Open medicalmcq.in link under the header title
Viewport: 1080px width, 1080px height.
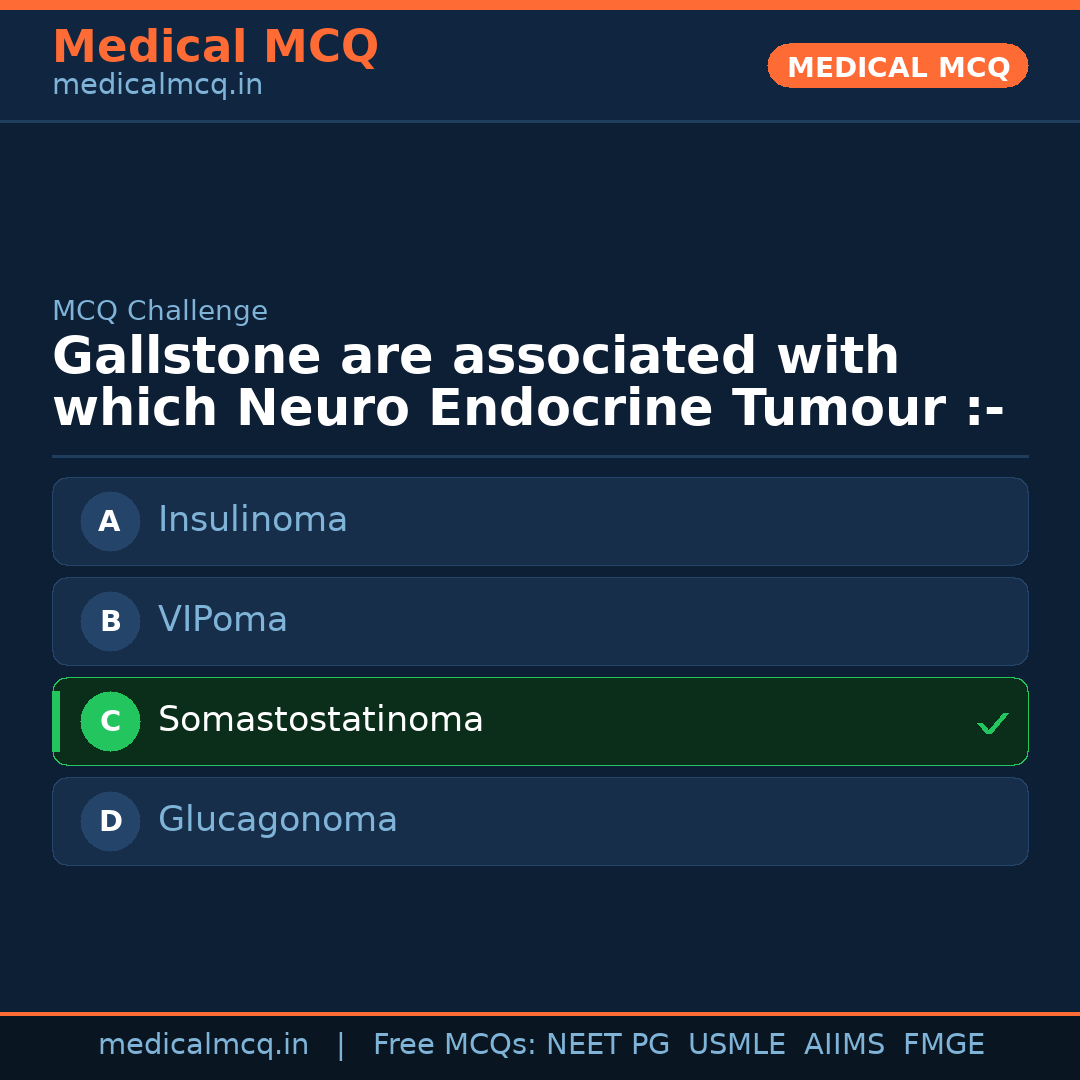coord(157,86)
